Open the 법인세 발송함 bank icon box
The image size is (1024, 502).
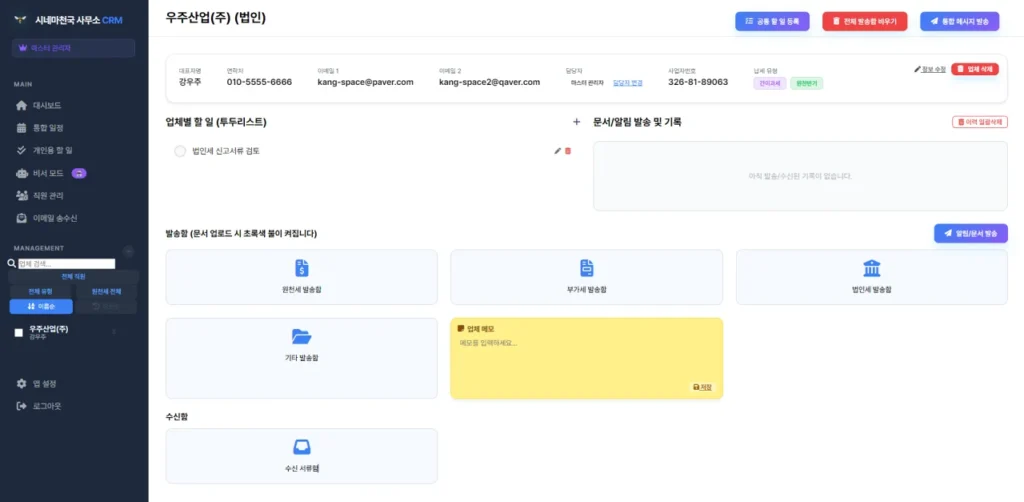click(x=871, y=276)
